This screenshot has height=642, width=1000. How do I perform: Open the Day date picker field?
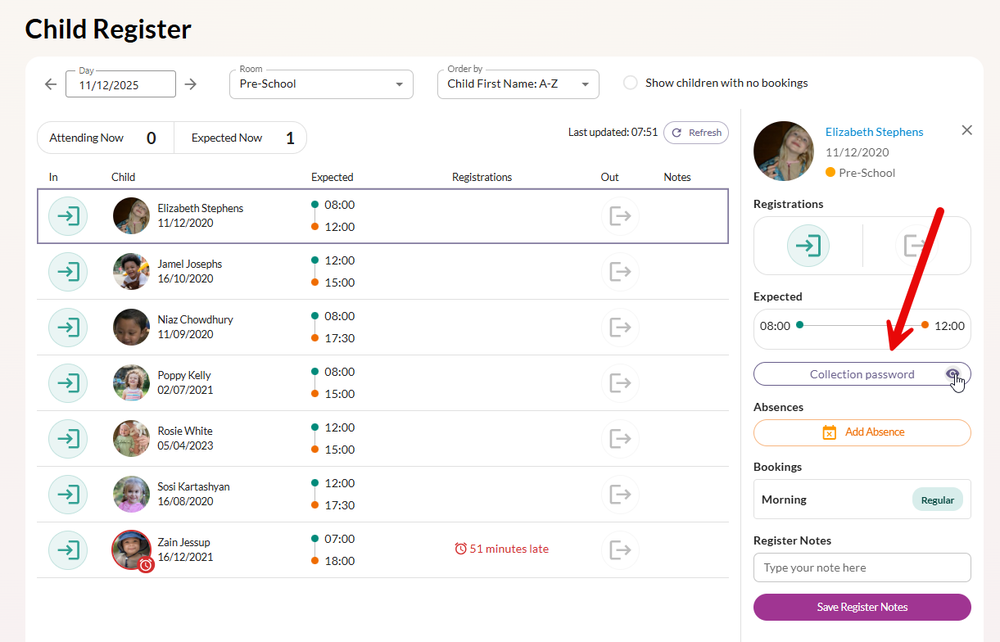(120, 85)
